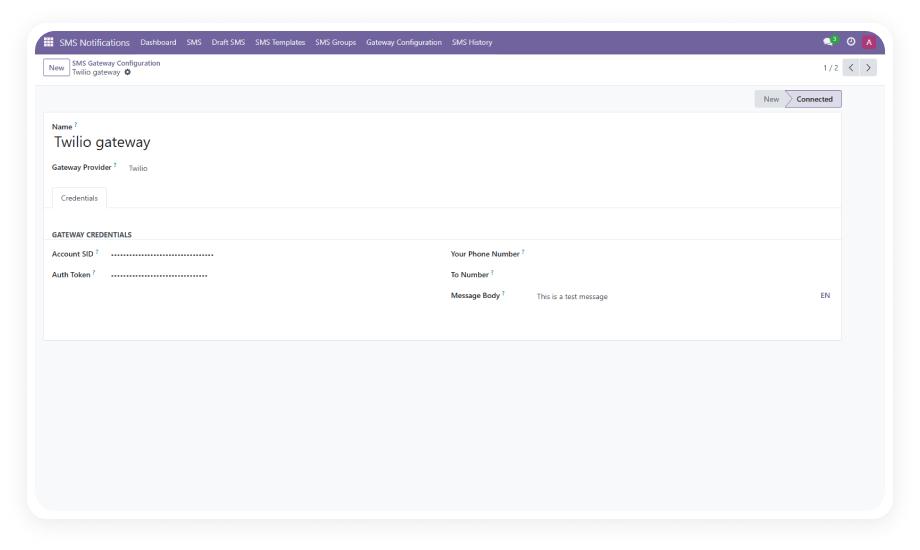Click the Your Phone Number field
This screenshot has width=920, height=550.
684,254
